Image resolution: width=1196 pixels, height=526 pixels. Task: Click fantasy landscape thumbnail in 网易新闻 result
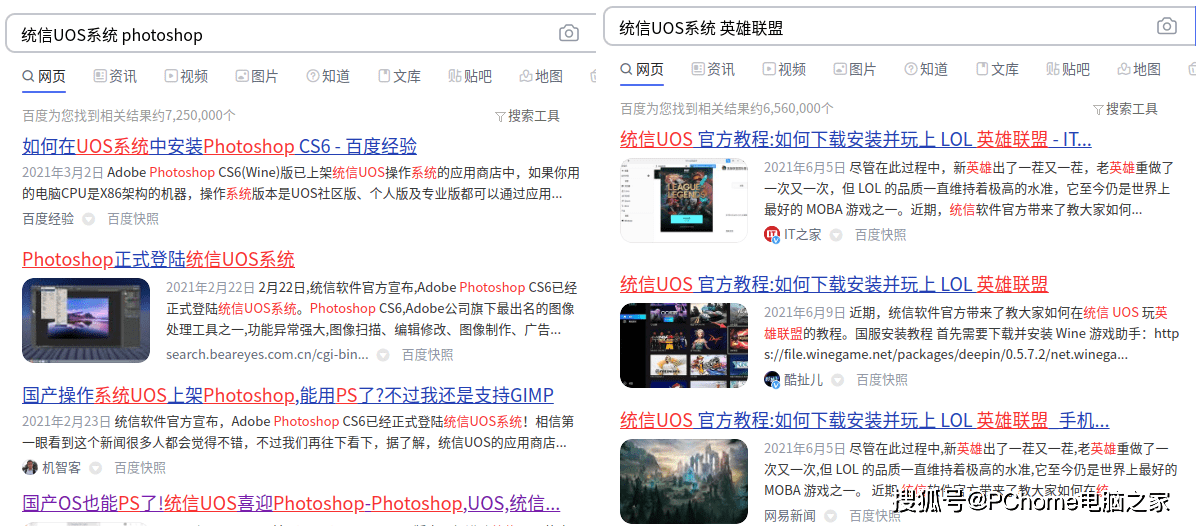coord(684,481)
